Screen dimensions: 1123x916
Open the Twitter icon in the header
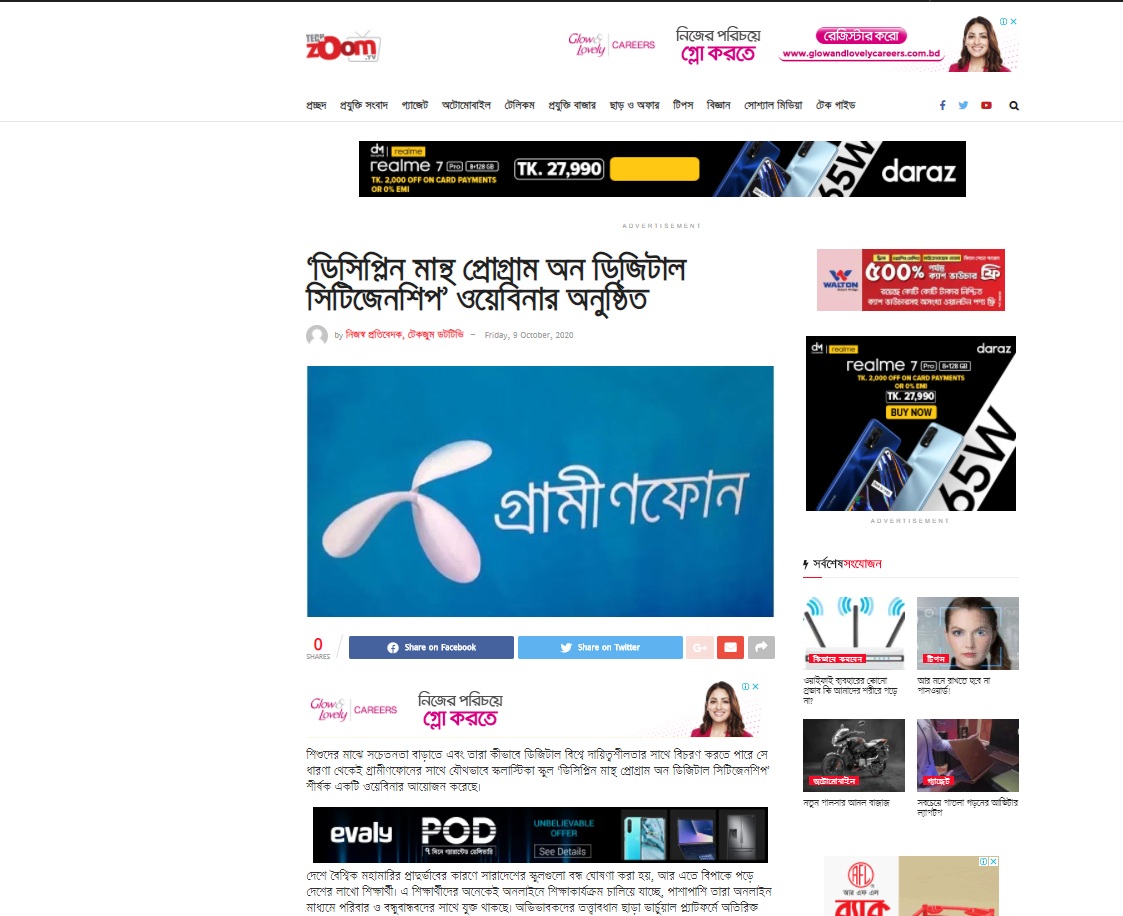tap(963, 105)
